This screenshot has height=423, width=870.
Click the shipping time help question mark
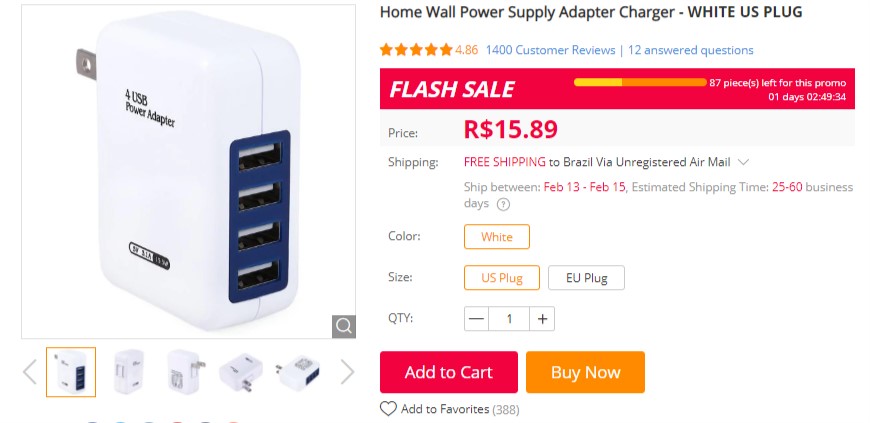[503, 204]
